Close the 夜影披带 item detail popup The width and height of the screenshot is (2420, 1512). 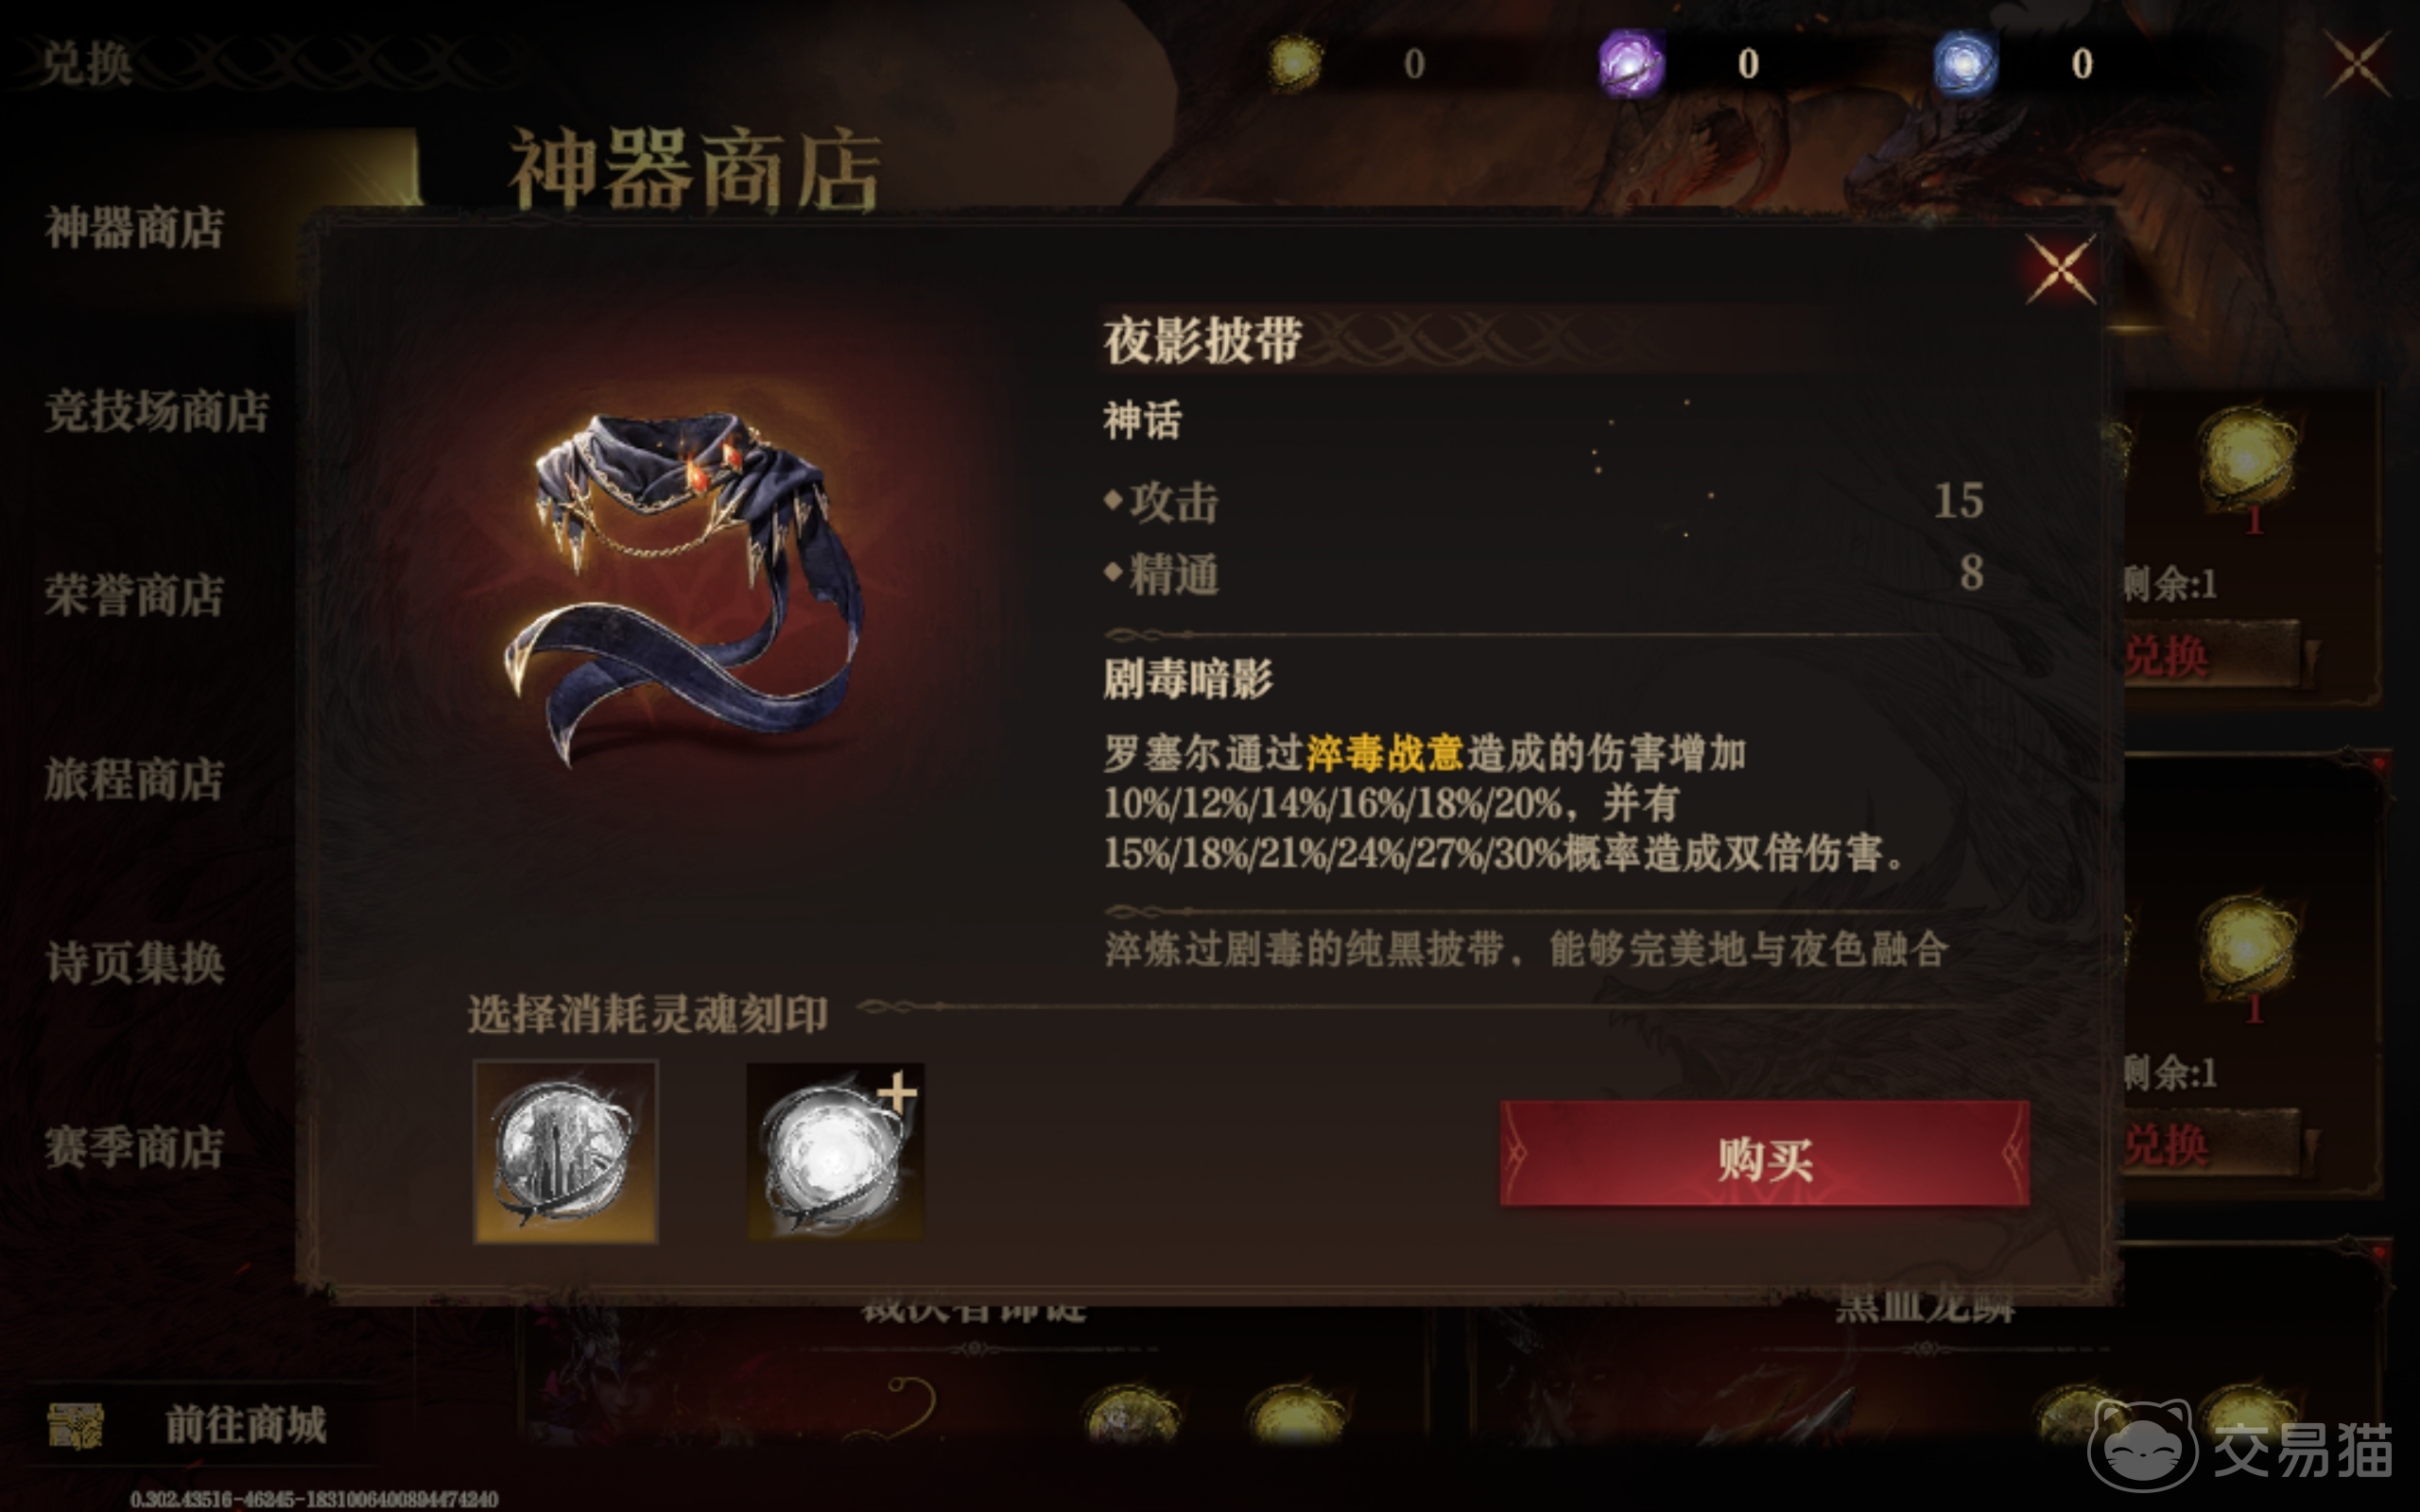[2060, 269]
